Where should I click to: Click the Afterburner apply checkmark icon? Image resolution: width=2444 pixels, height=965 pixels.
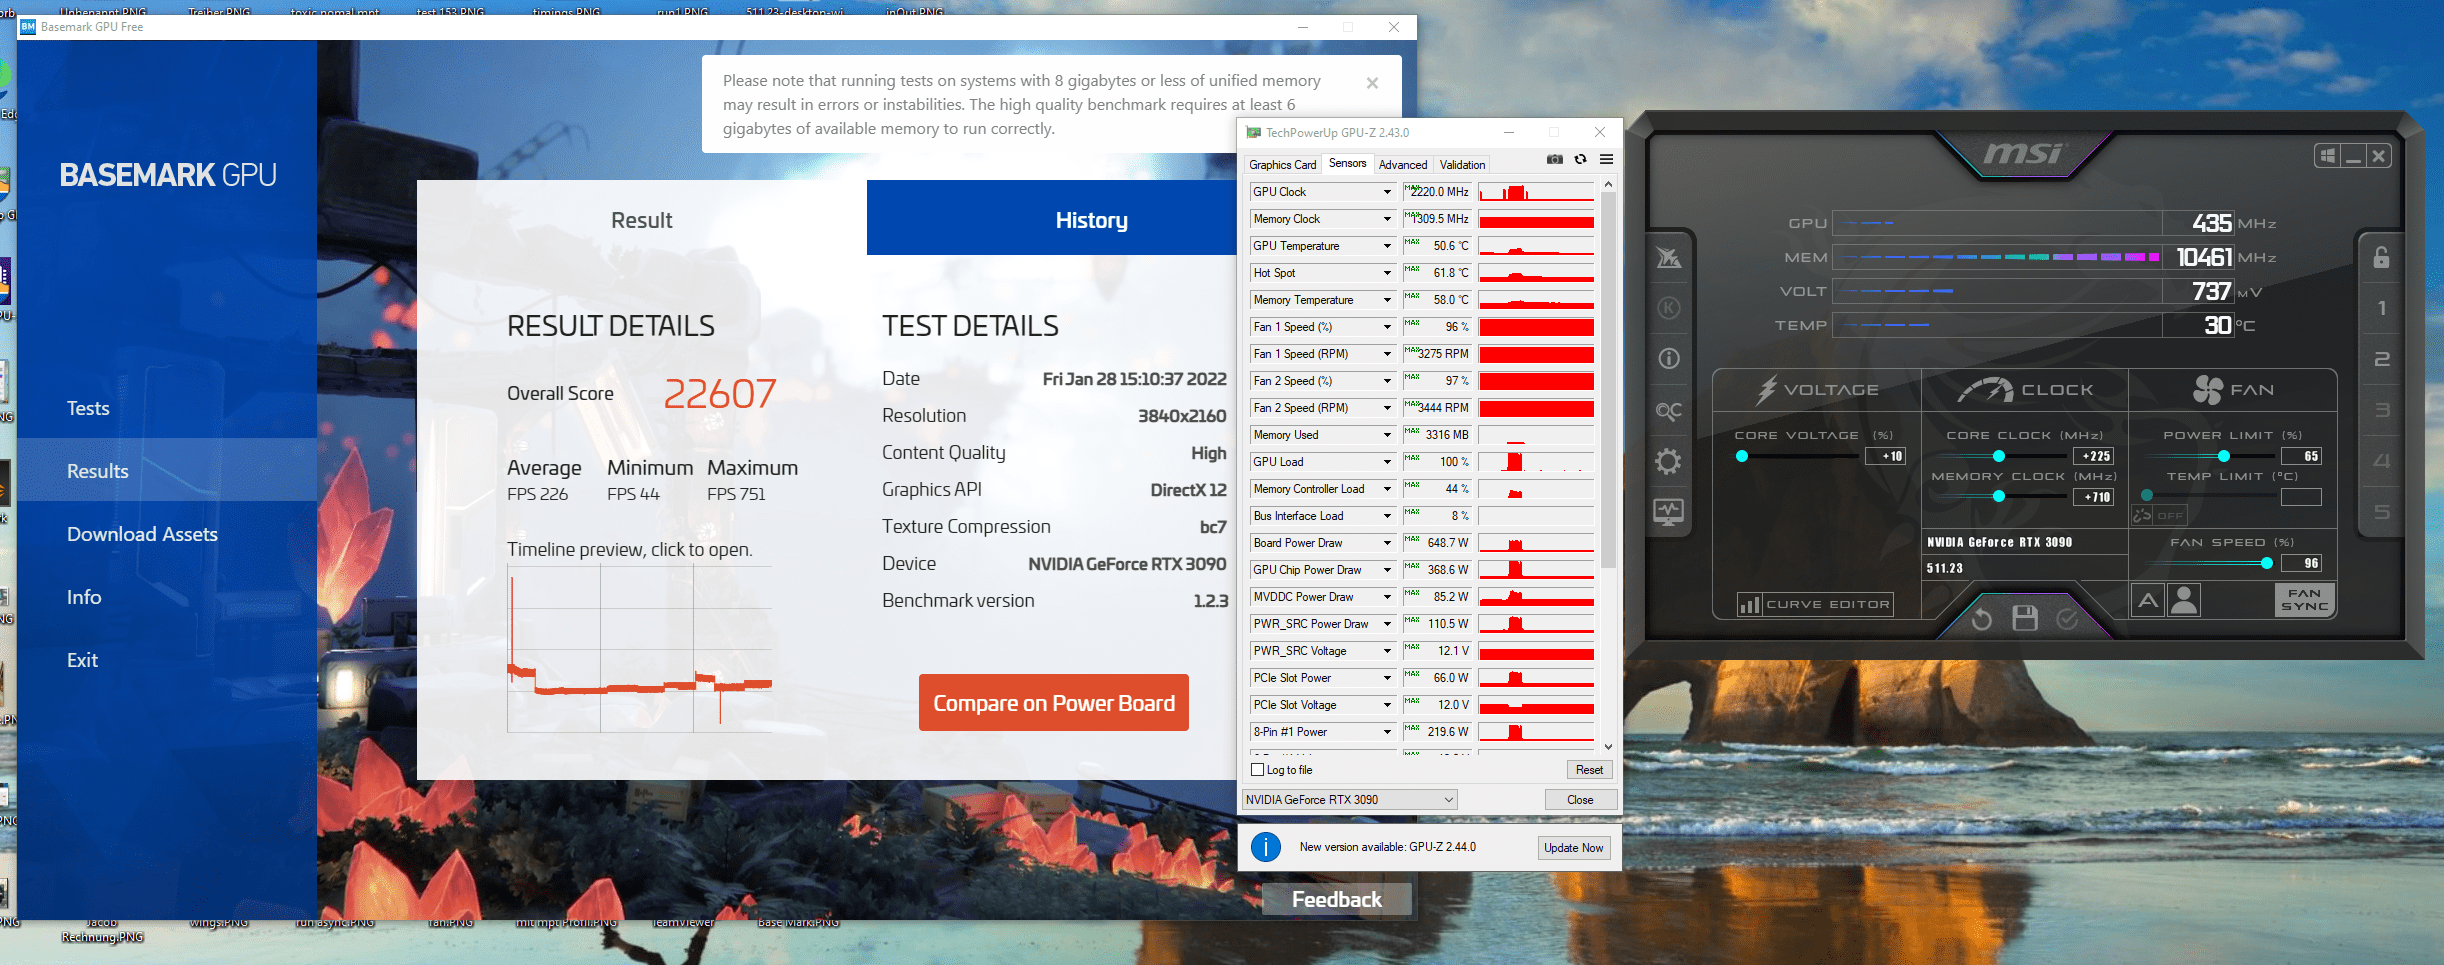pos(2067,619)
